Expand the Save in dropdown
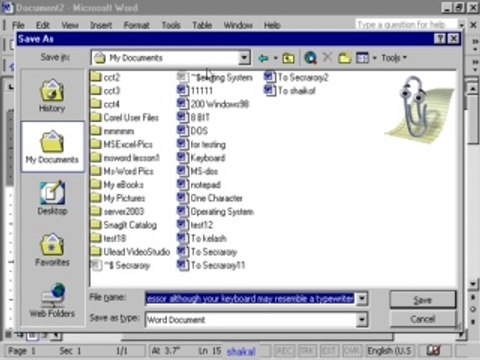This screenshot has width=480, height=360. coord(244,58)
